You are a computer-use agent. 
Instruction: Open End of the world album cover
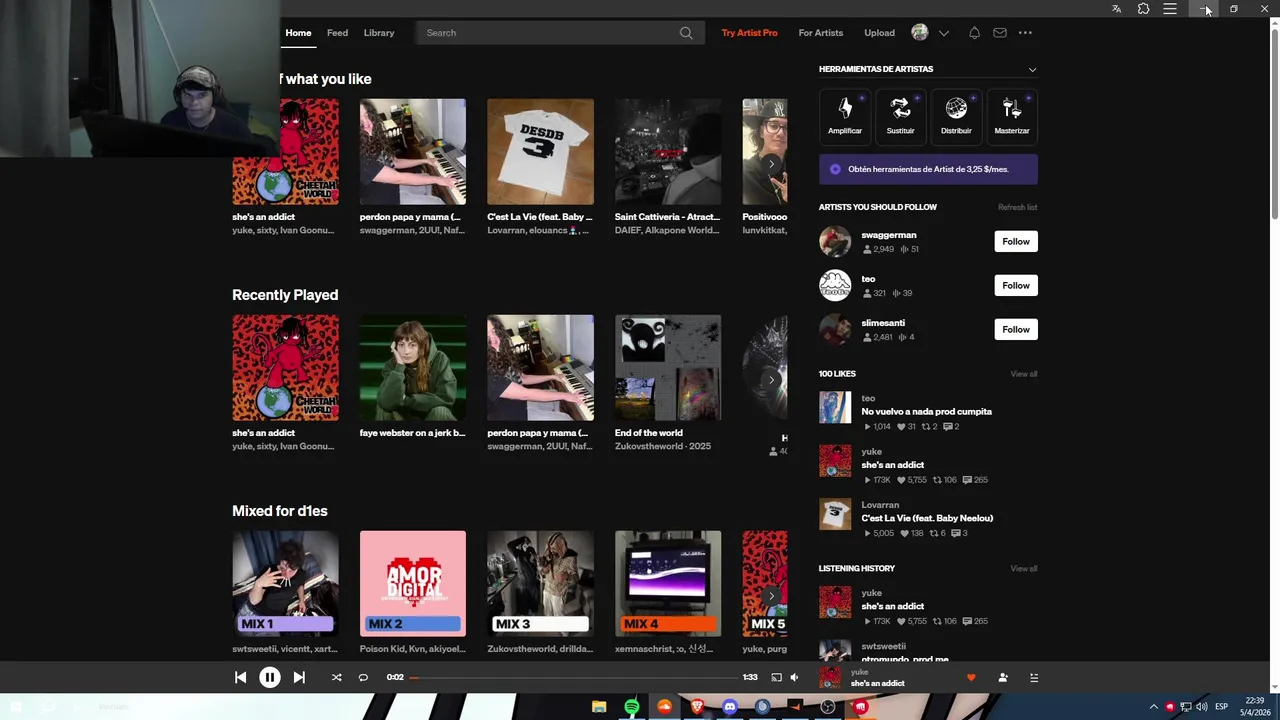[x=667, y=368]
